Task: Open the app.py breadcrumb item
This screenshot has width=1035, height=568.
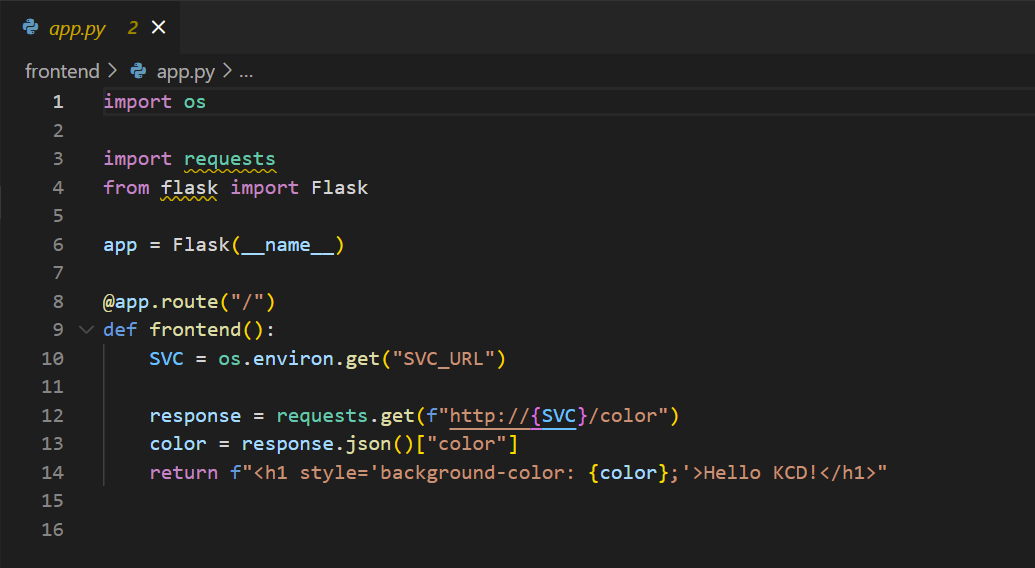Action: (186, 72)
